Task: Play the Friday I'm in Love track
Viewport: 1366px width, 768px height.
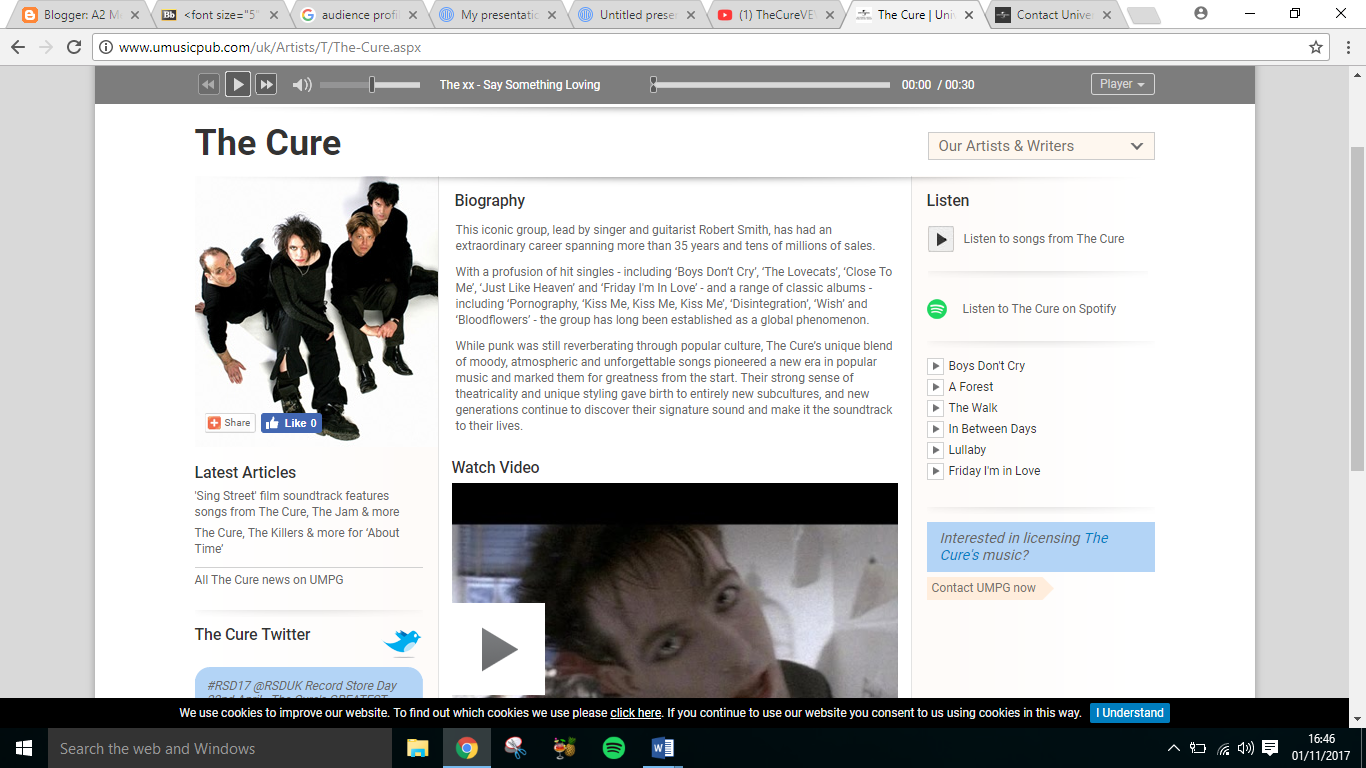Action: point(935,471)
